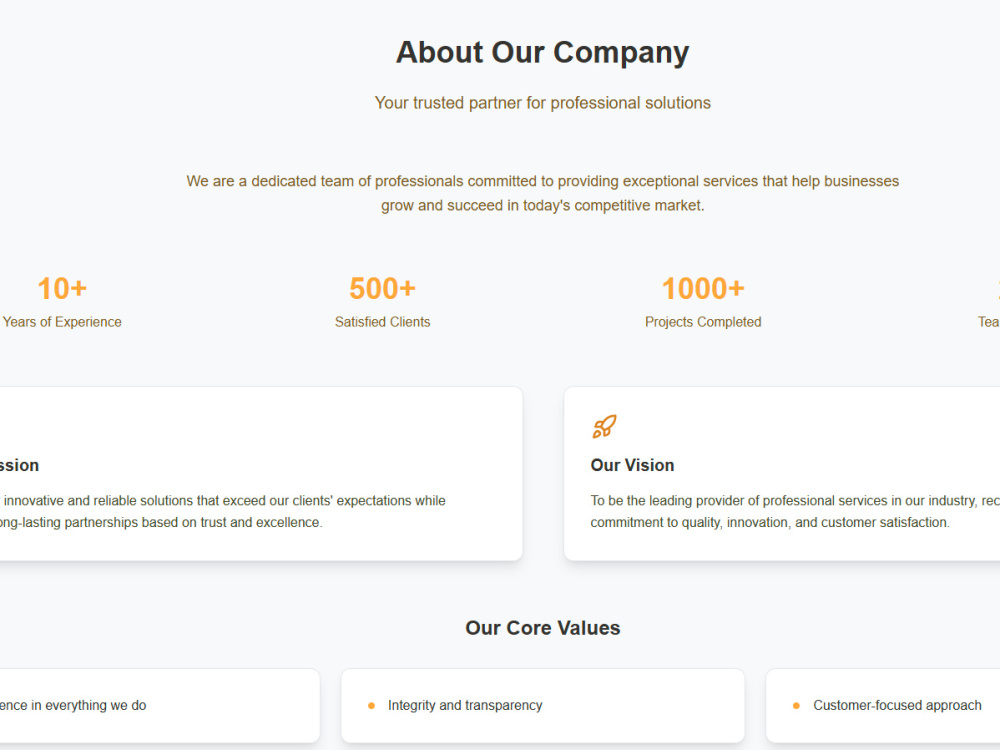Click the Our Vision description paragraph
The width and height of the screenshot is (1000, 750).
click(x=795, y=511)
